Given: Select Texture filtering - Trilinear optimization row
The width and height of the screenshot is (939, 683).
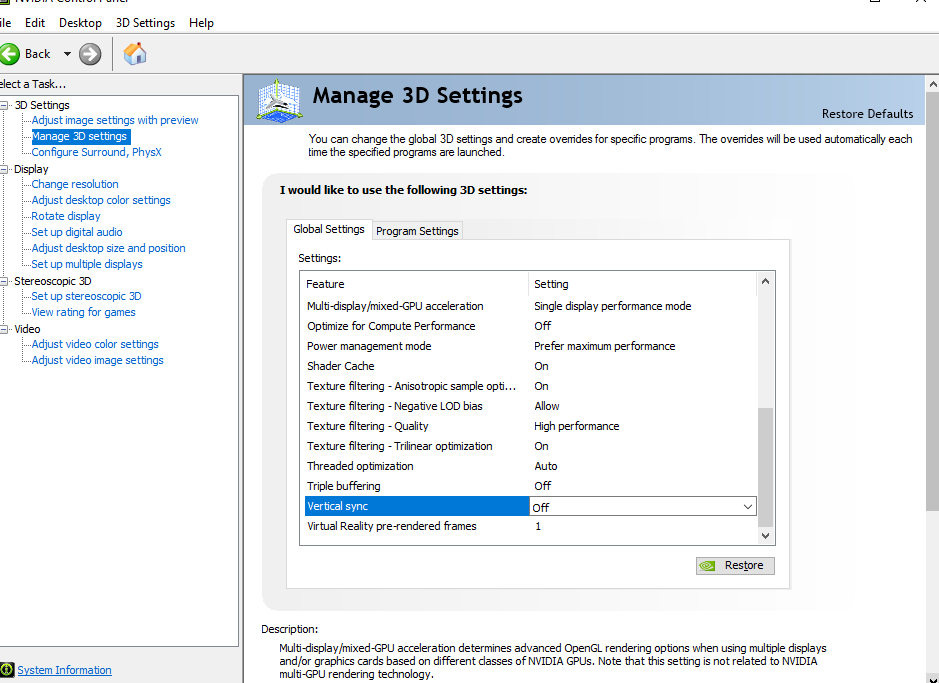Looking at the screenshot, I should (x=531, y=447).
